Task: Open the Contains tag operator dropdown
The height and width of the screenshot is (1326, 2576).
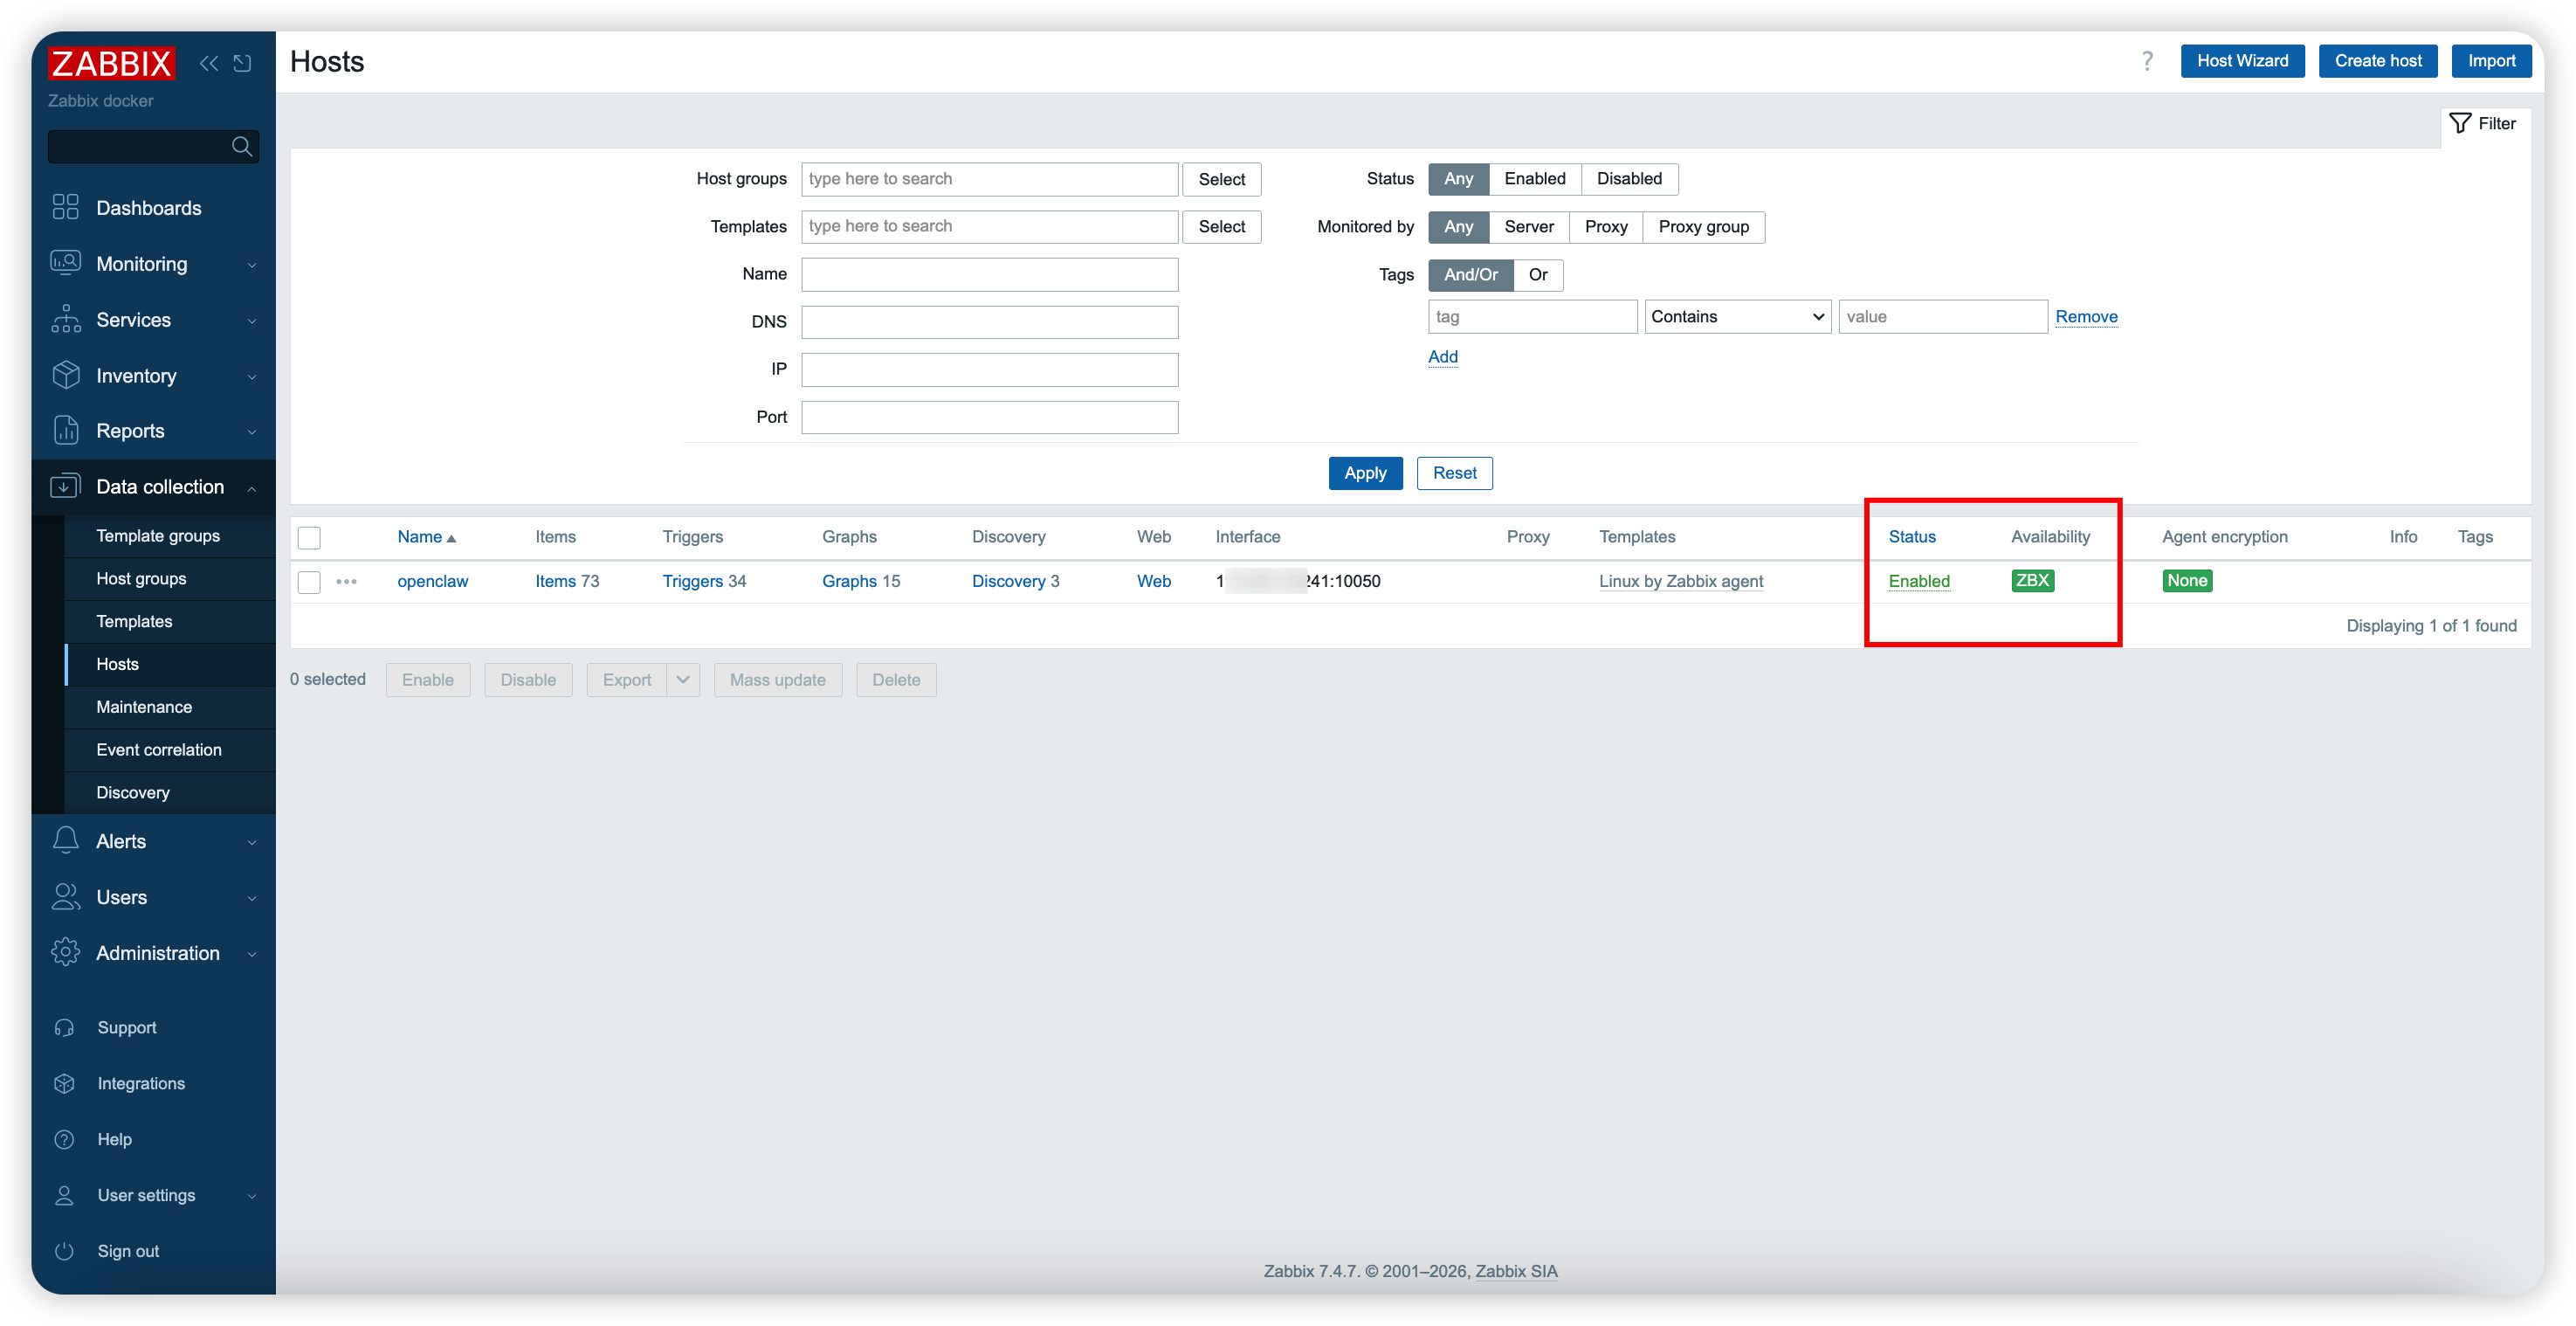Action: coord(1737,316)
